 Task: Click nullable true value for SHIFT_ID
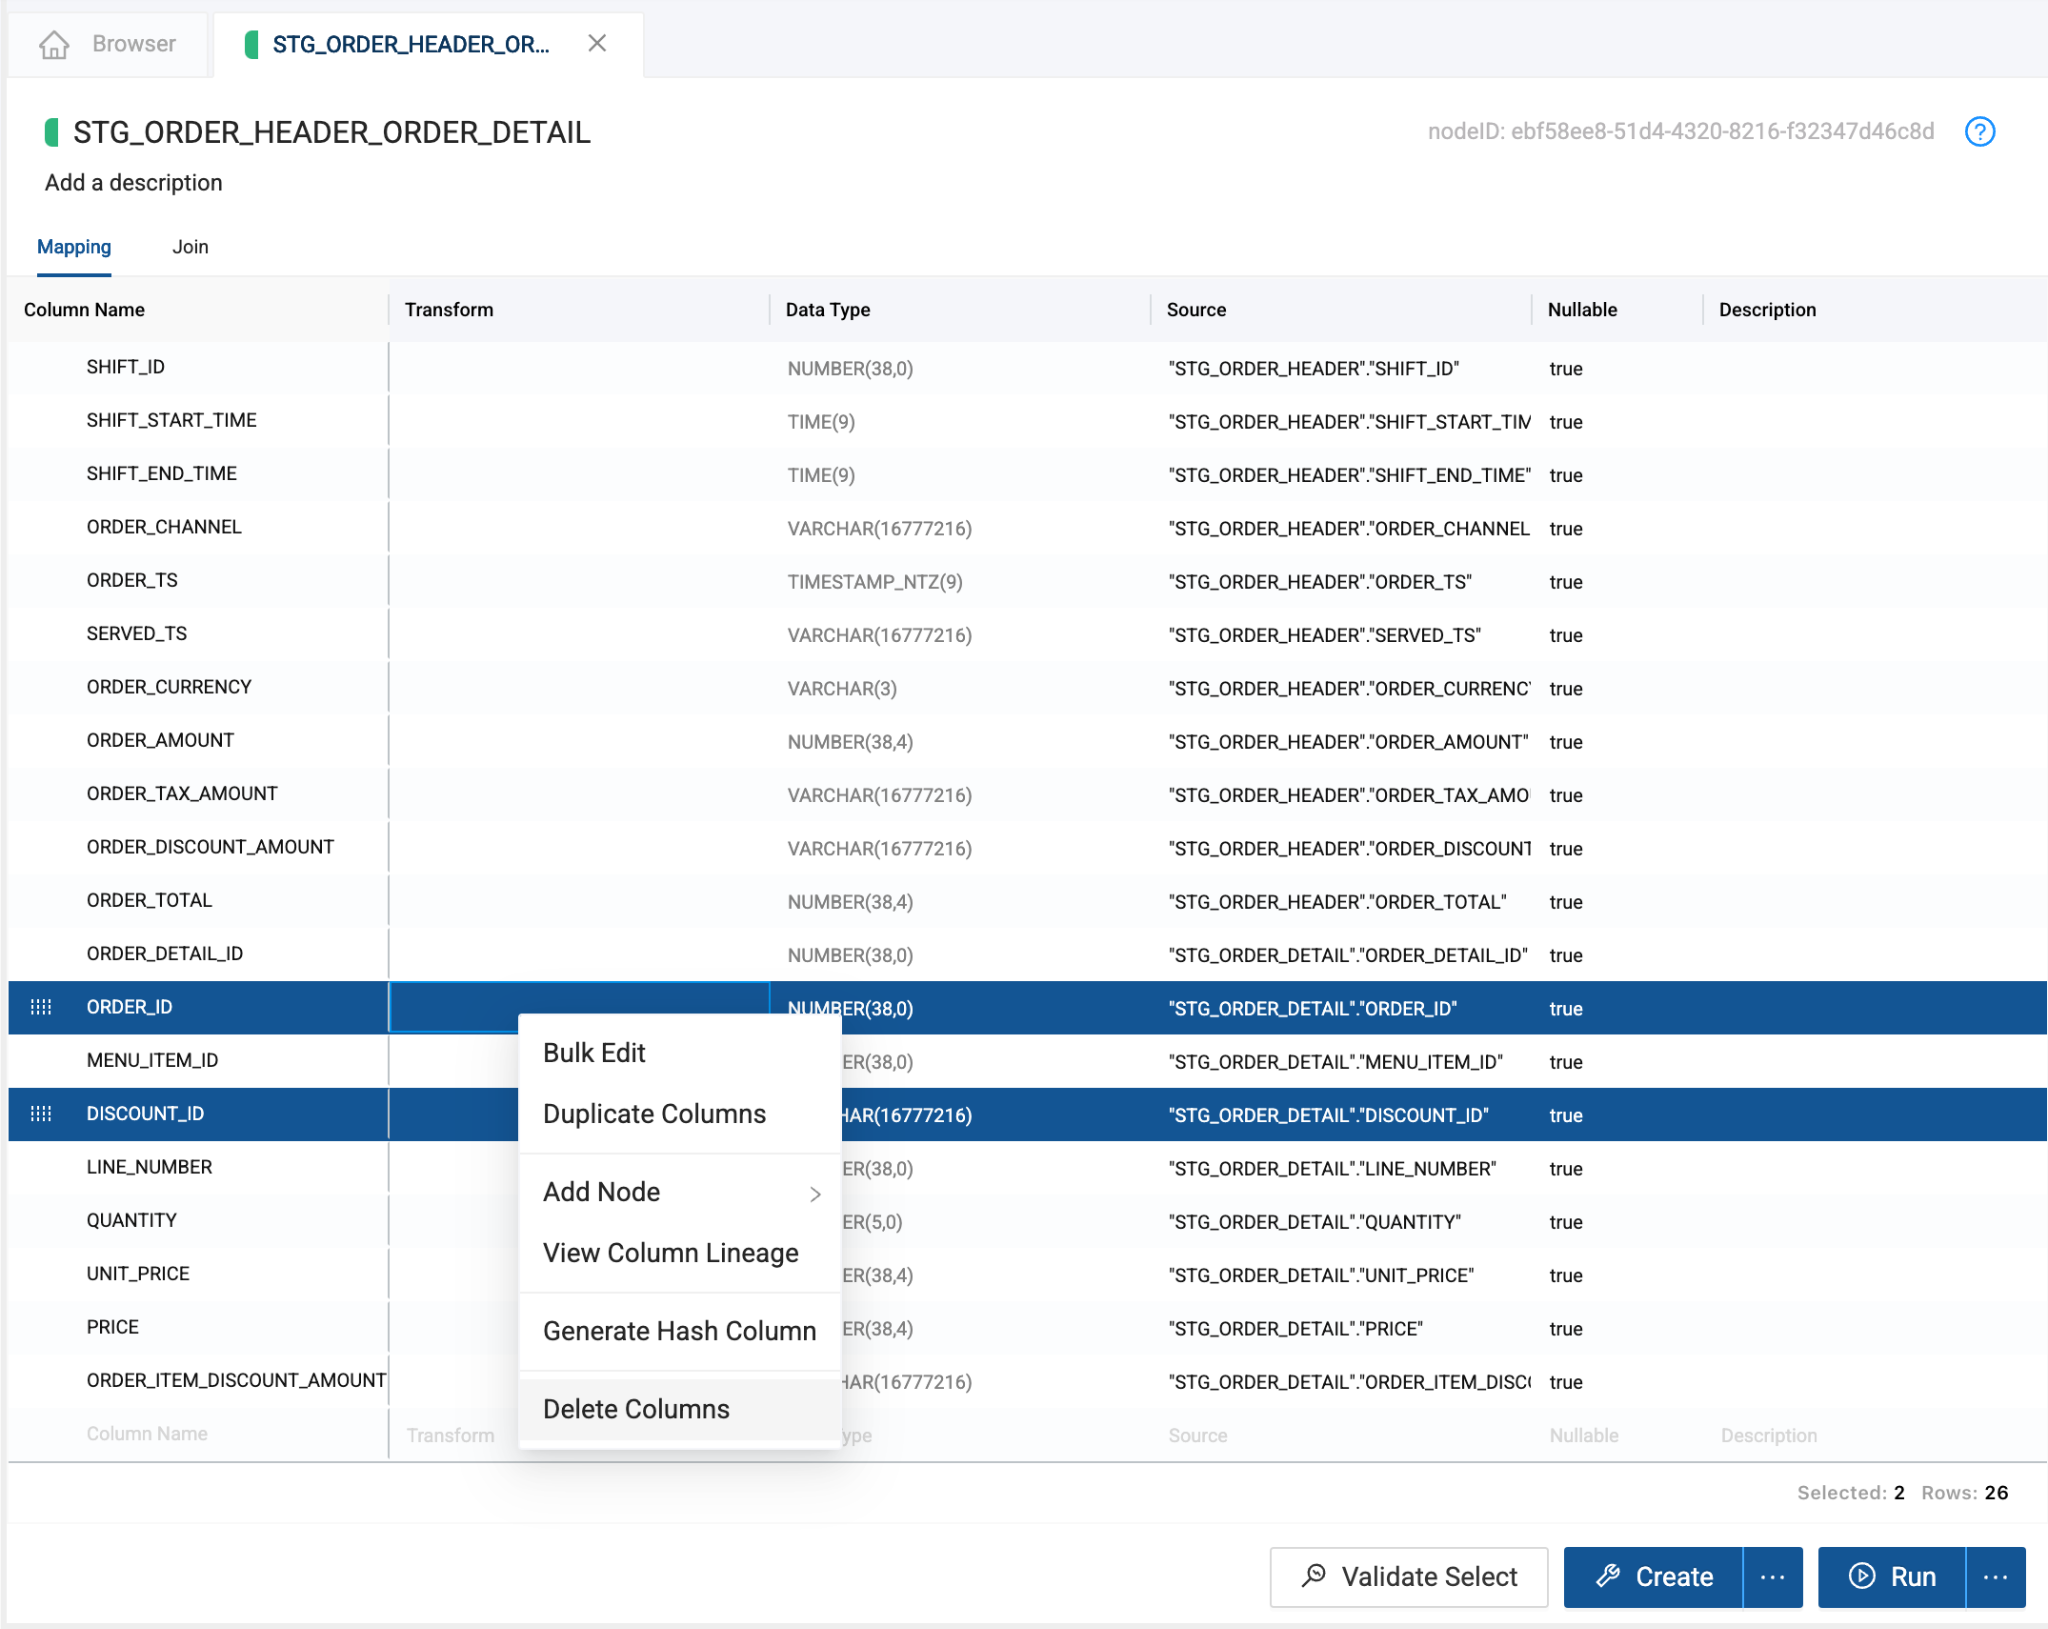pos(1566,369)
